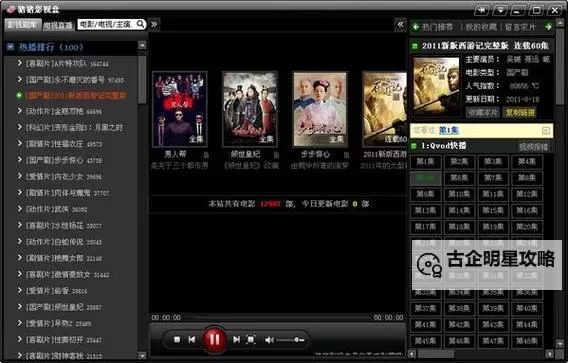The image size is (568, 363).
Task: Select episode 第1集 button
Action: 425,162
